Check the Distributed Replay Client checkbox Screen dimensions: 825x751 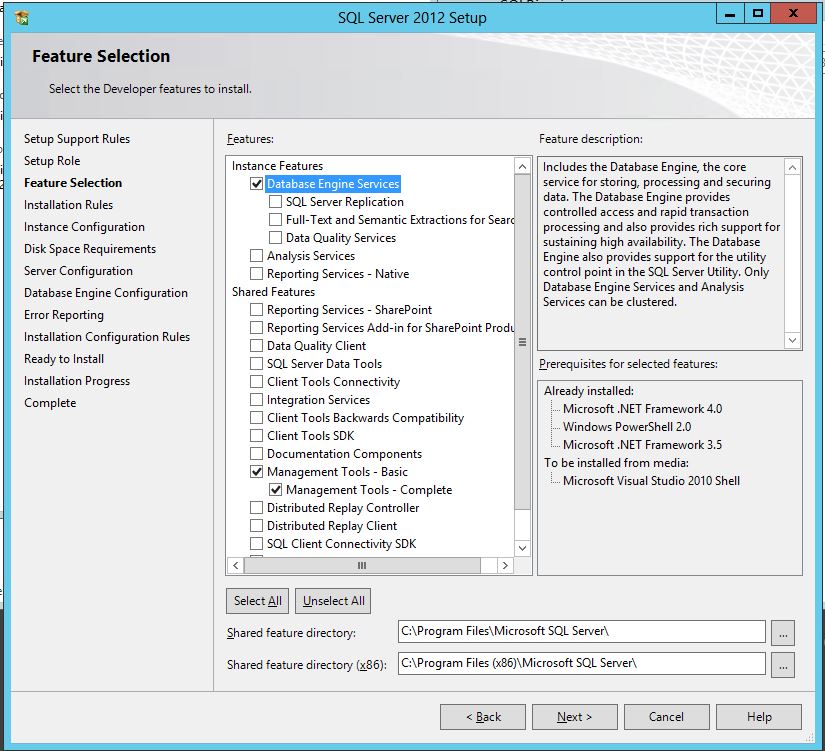pos(256,526)
